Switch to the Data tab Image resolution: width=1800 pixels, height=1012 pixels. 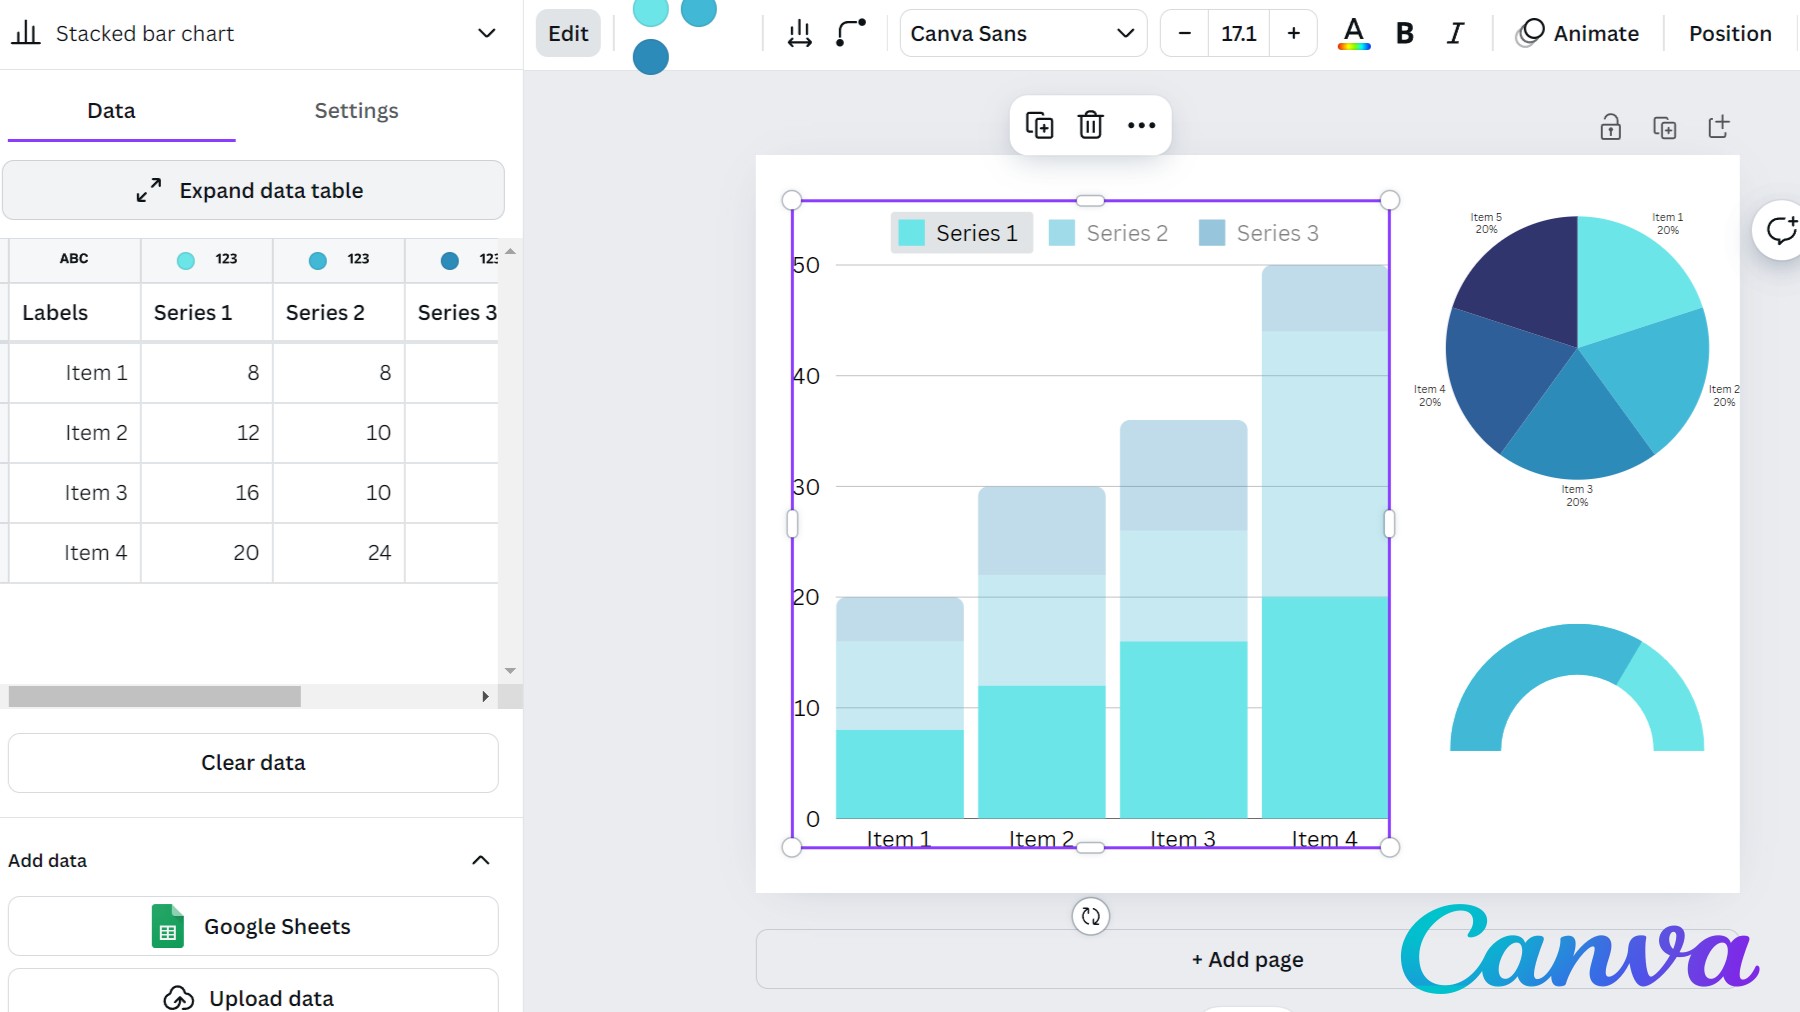coord(111,111)
